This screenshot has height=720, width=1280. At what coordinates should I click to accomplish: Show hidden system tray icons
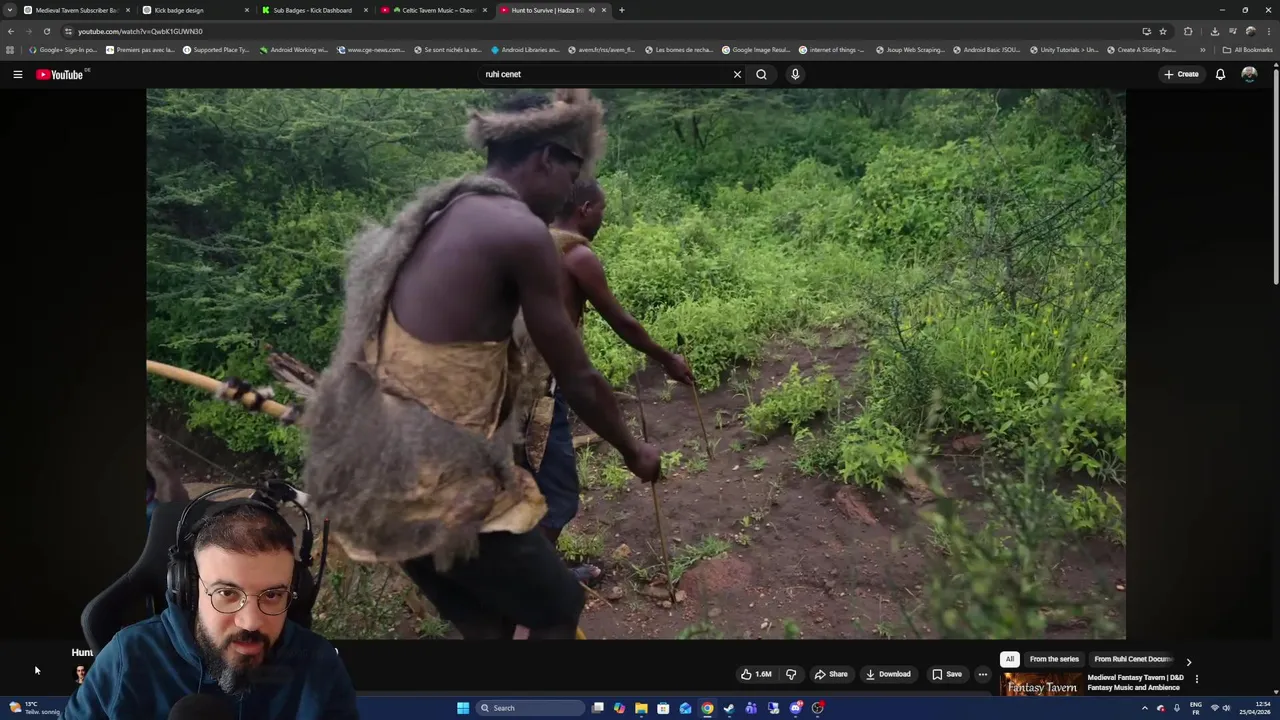click(x=1145, y=708)
